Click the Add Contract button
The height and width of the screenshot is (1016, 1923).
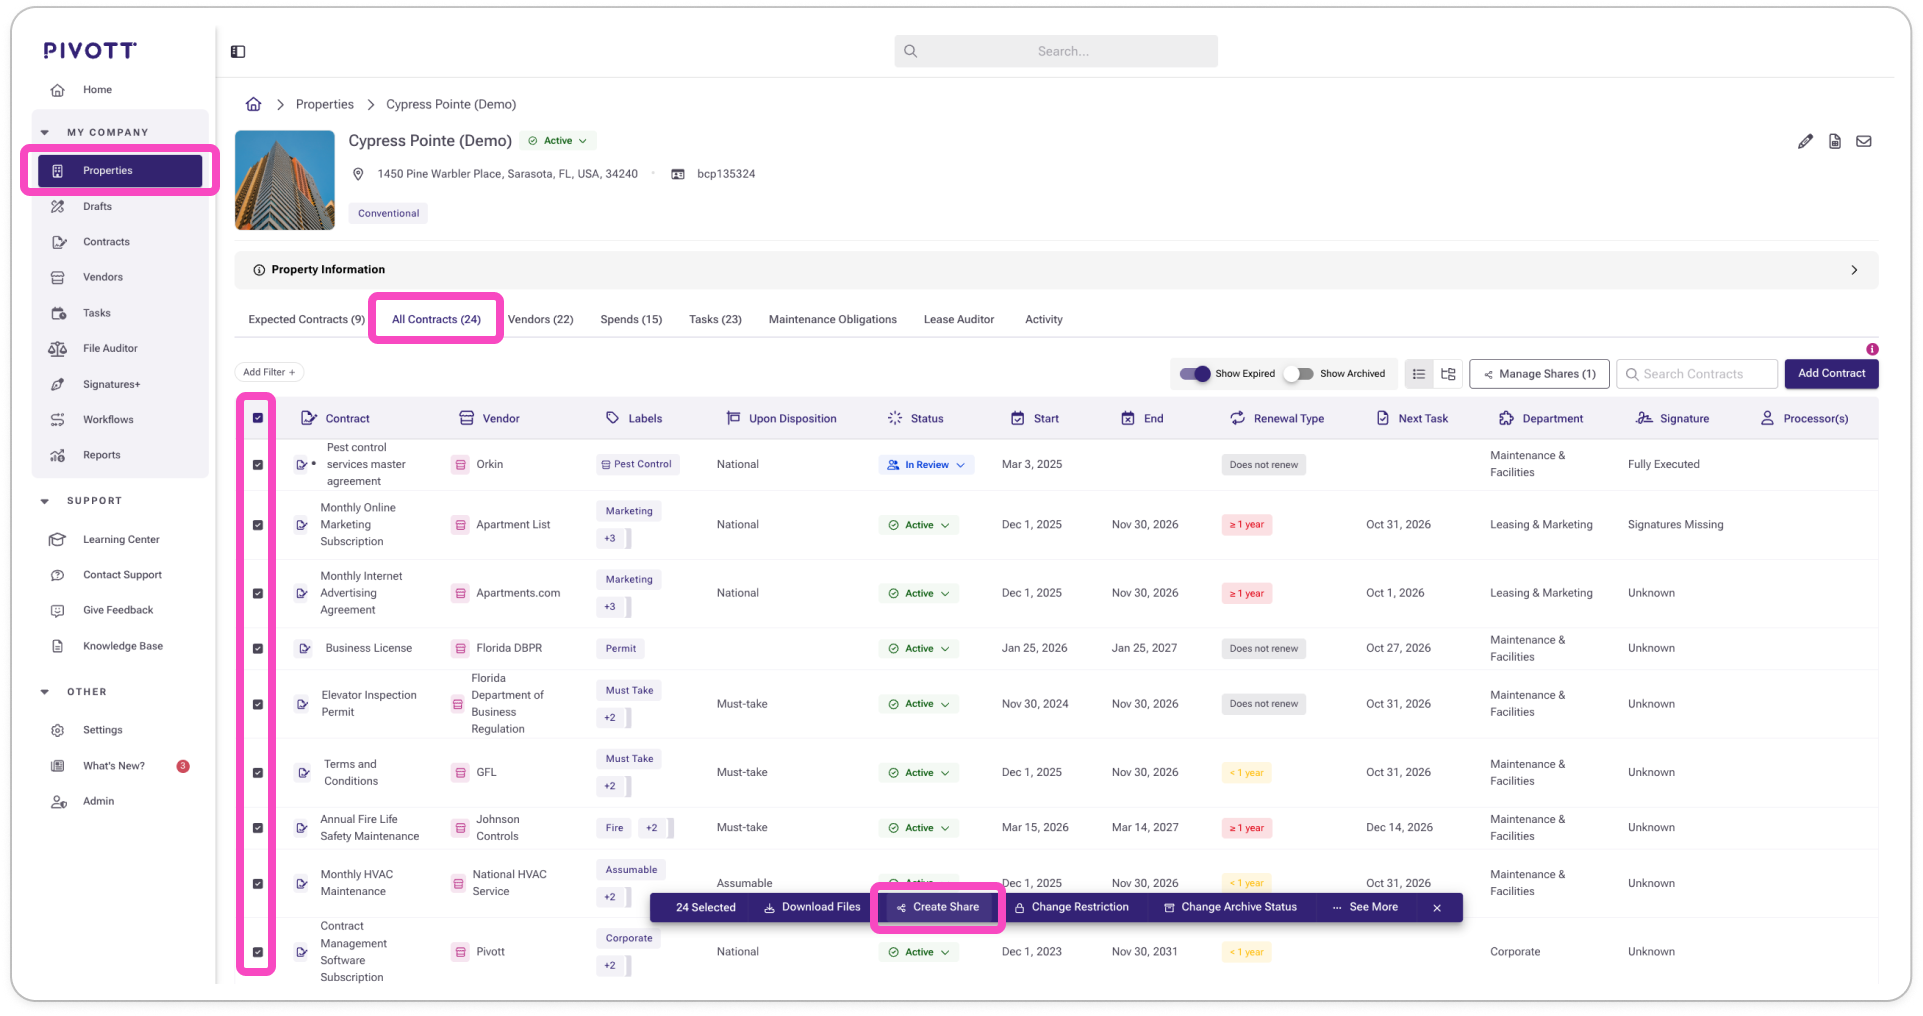click(x=1831, y=374)
